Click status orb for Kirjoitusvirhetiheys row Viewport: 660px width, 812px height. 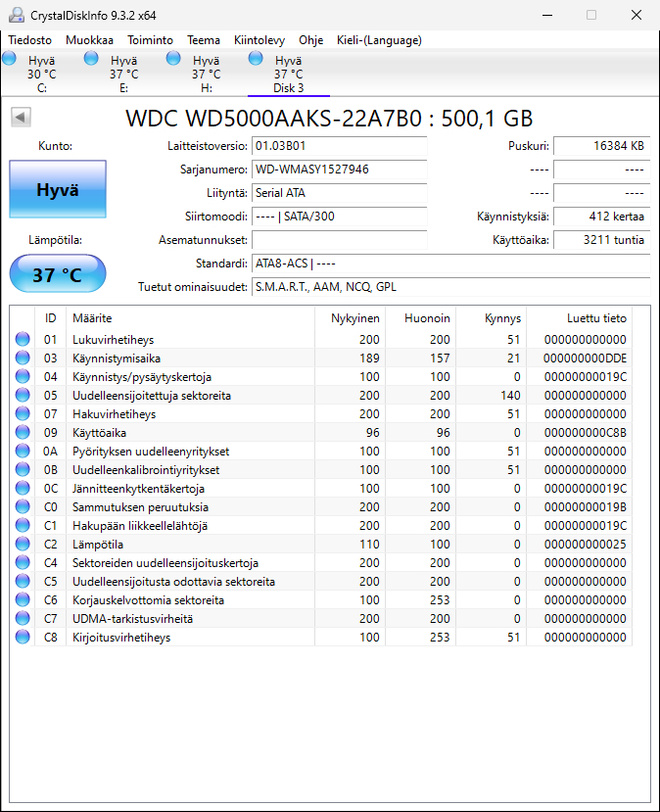[x=22, y=637]
